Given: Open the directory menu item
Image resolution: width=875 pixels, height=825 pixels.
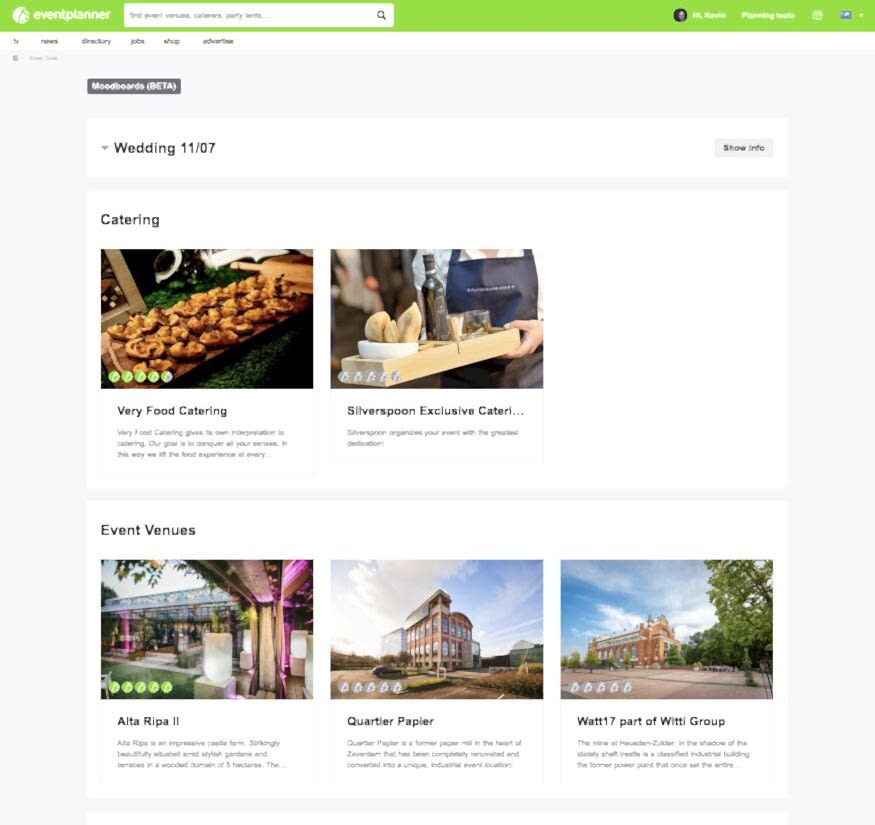Looking at the screenshot, I should [96, 41].
